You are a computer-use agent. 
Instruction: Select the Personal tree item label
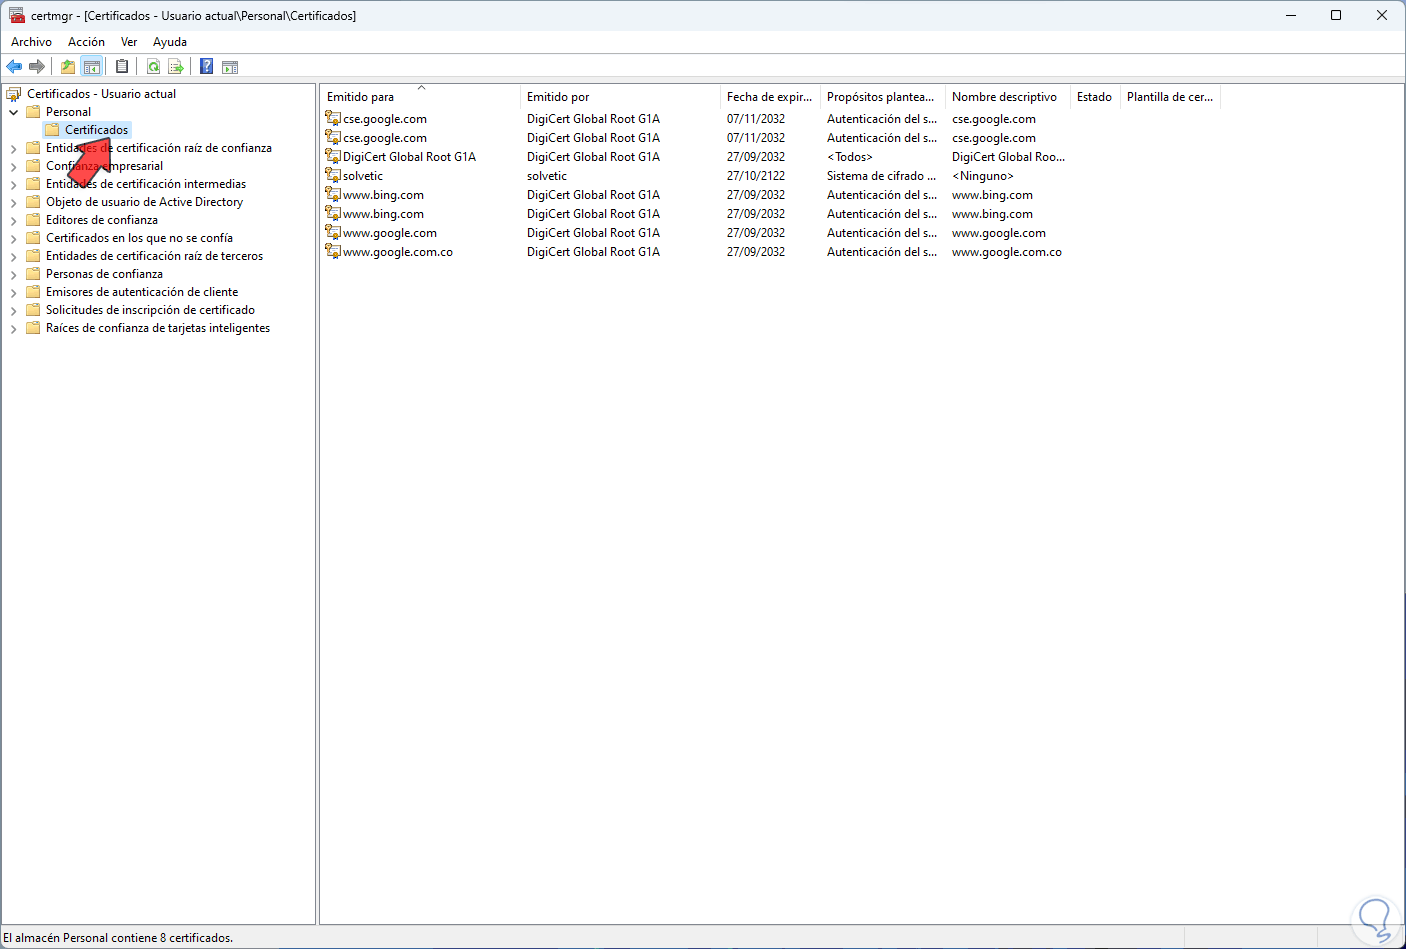tap(68, 112)
